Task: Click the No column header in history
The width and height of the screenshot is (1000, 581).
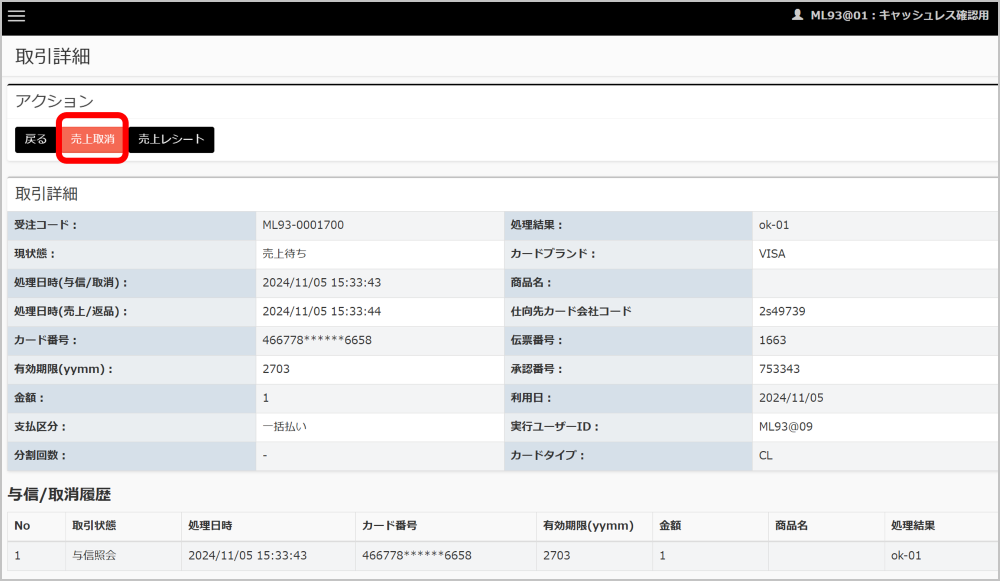Action: point(22,525)
